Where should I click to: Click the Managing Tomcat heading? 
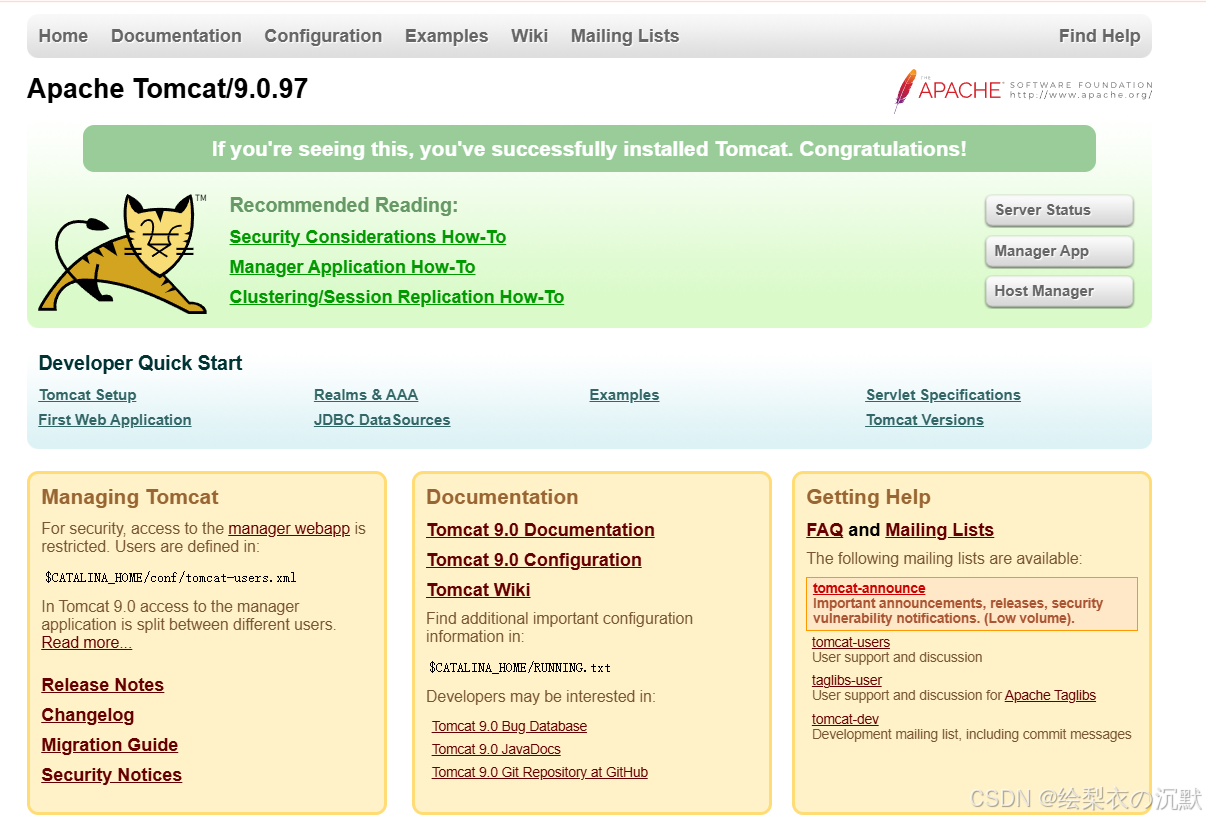(x=130, y=497)
